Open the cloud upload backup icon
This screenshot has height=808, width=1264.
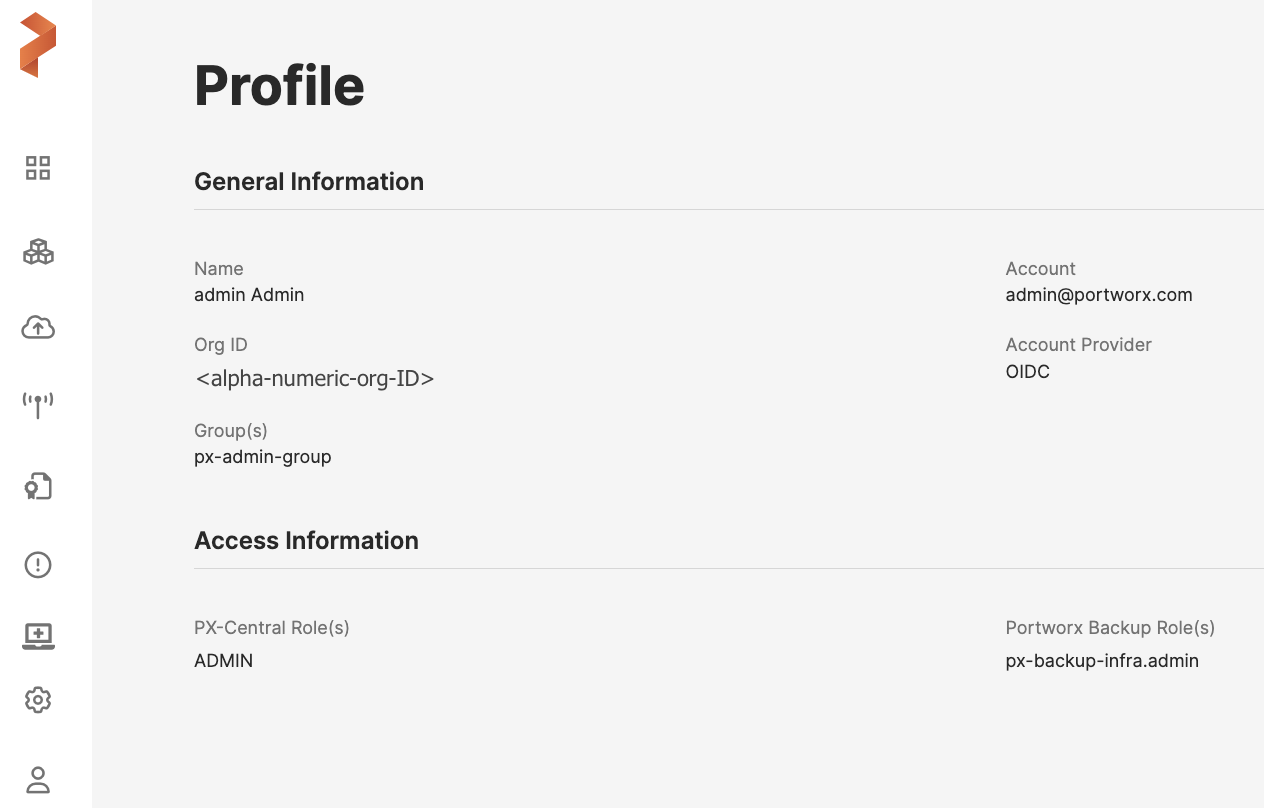38,327
